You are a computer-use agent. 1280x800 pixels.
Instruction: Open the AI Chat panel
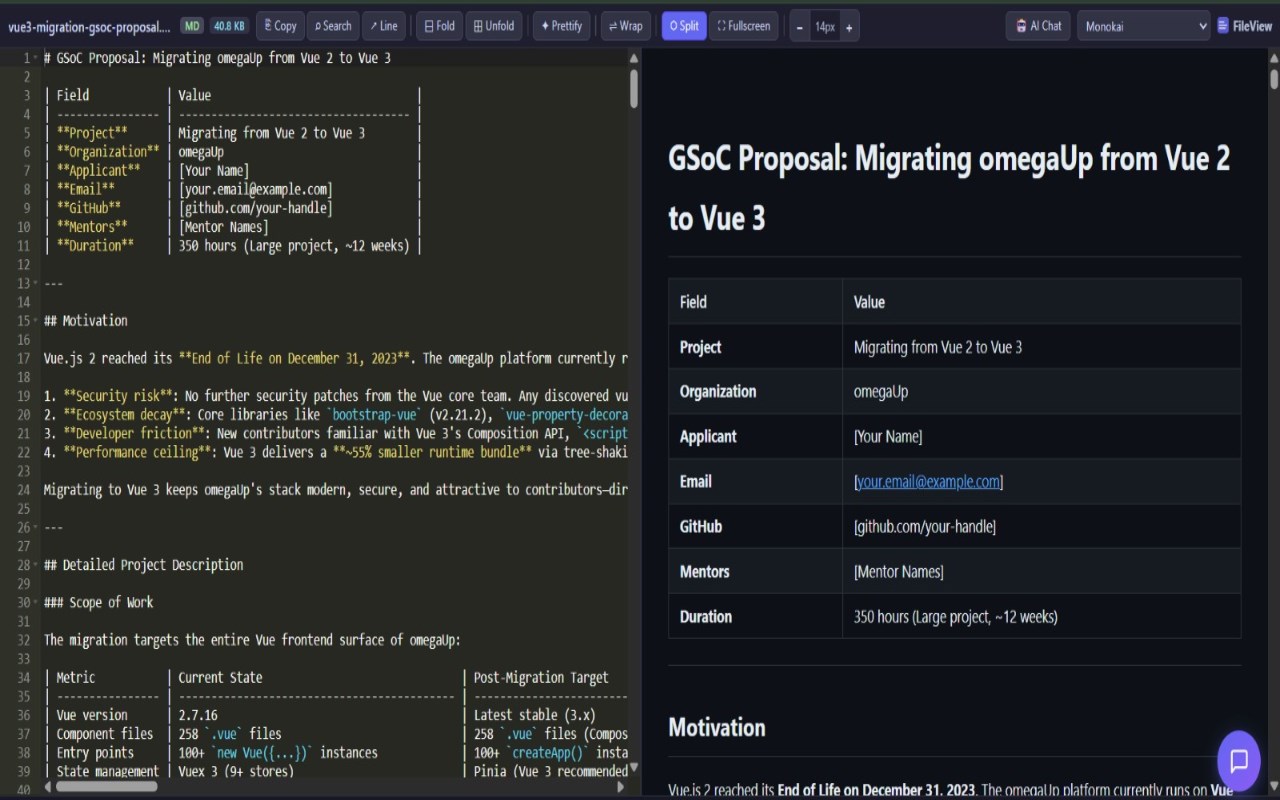(1038, 26)
